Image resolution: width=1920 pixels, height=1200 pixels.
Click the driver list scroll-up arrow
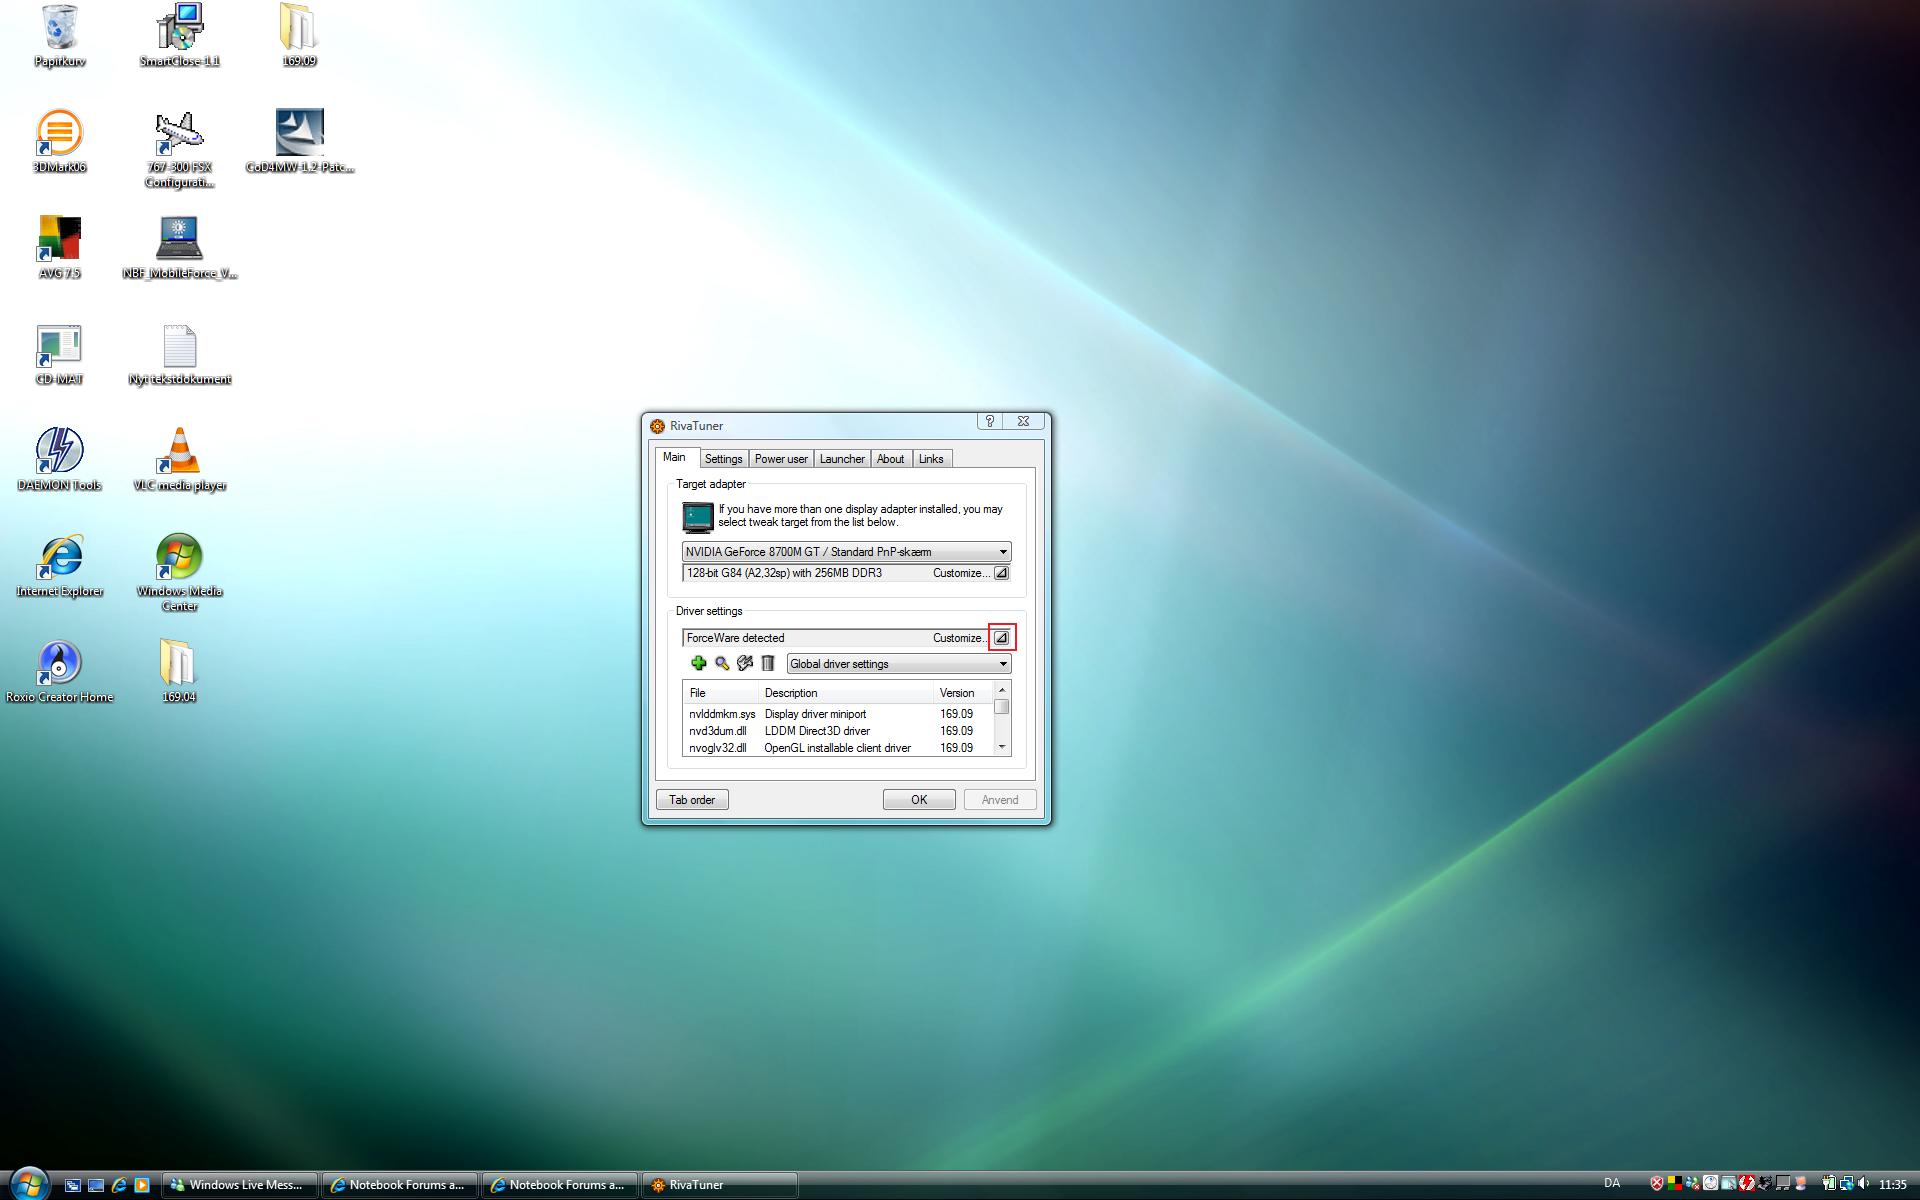[1002, 690]
